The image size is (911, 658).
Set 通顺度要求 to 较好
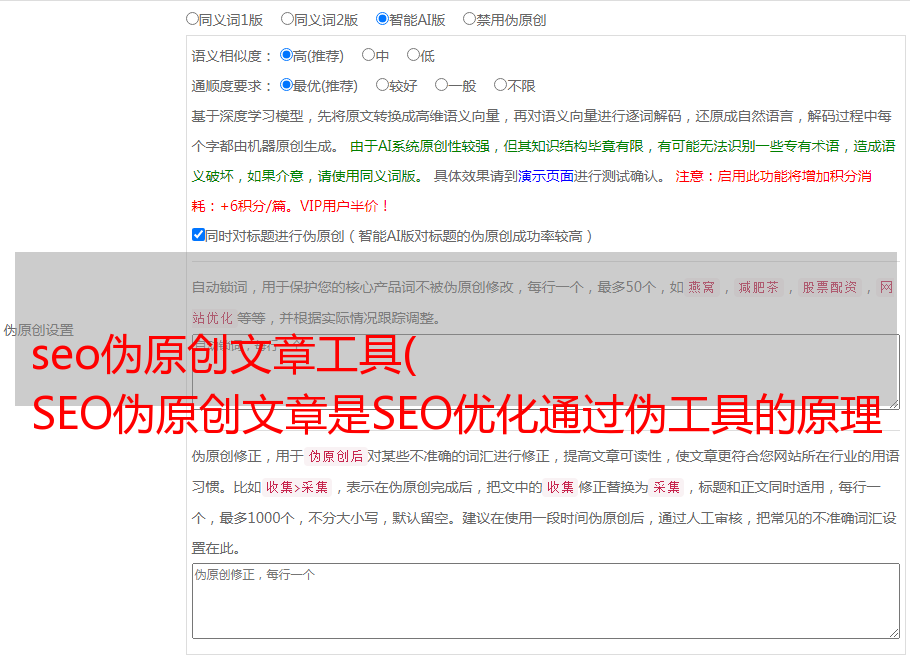(382, 85)
